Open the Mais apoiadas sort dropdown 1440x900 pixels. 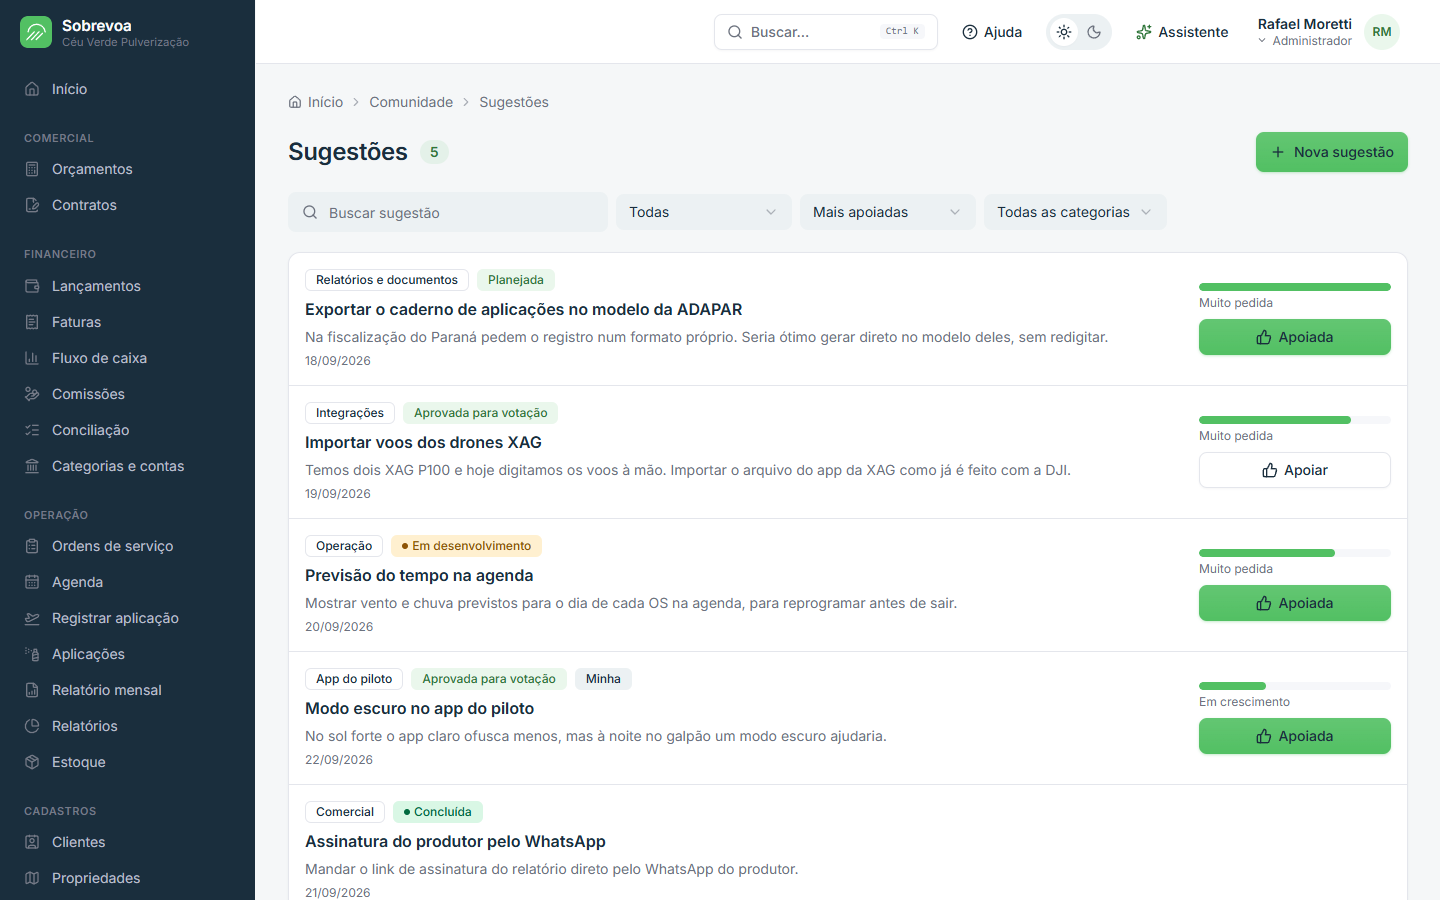pyautogui.click(x=888, y=212)
